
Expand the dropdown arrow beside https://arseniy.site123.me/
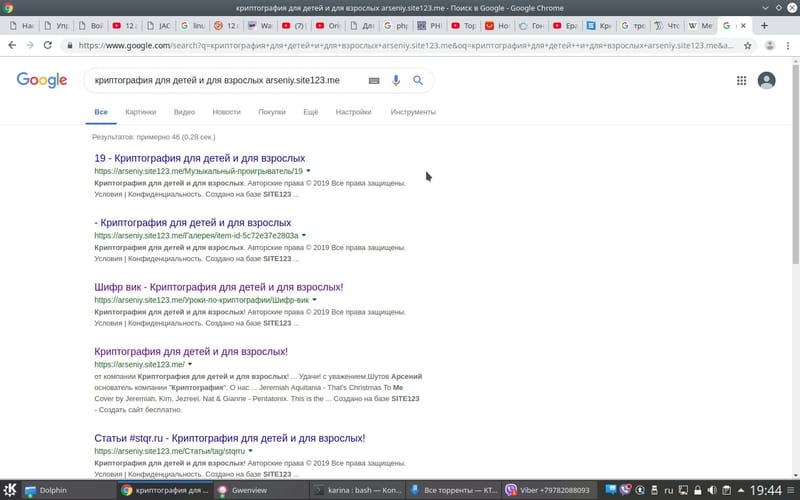(x=190, y=364)
